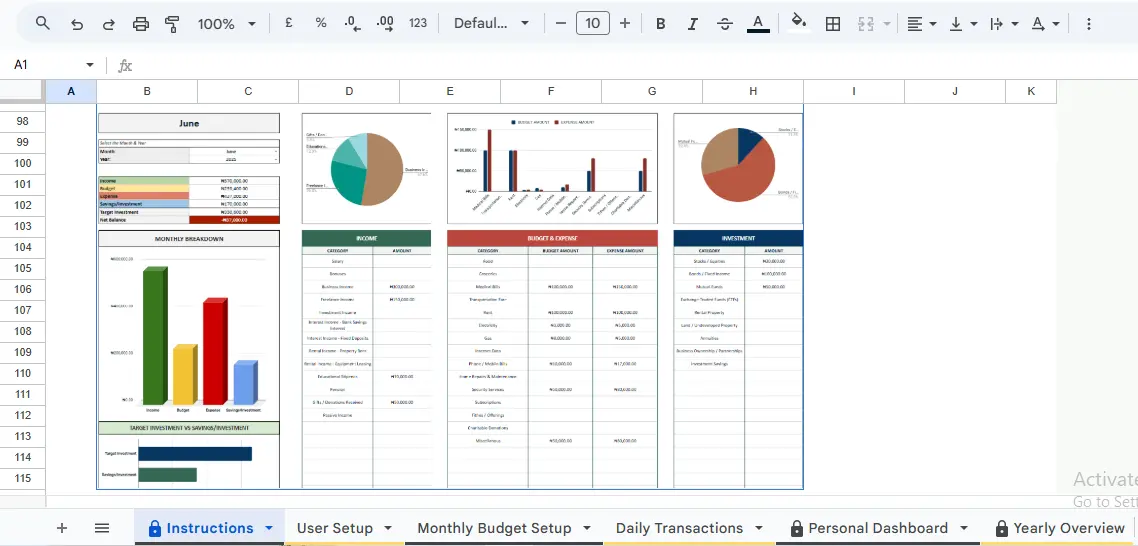Click the MONTHLY BREAKDOWN heading

[189, 239]
